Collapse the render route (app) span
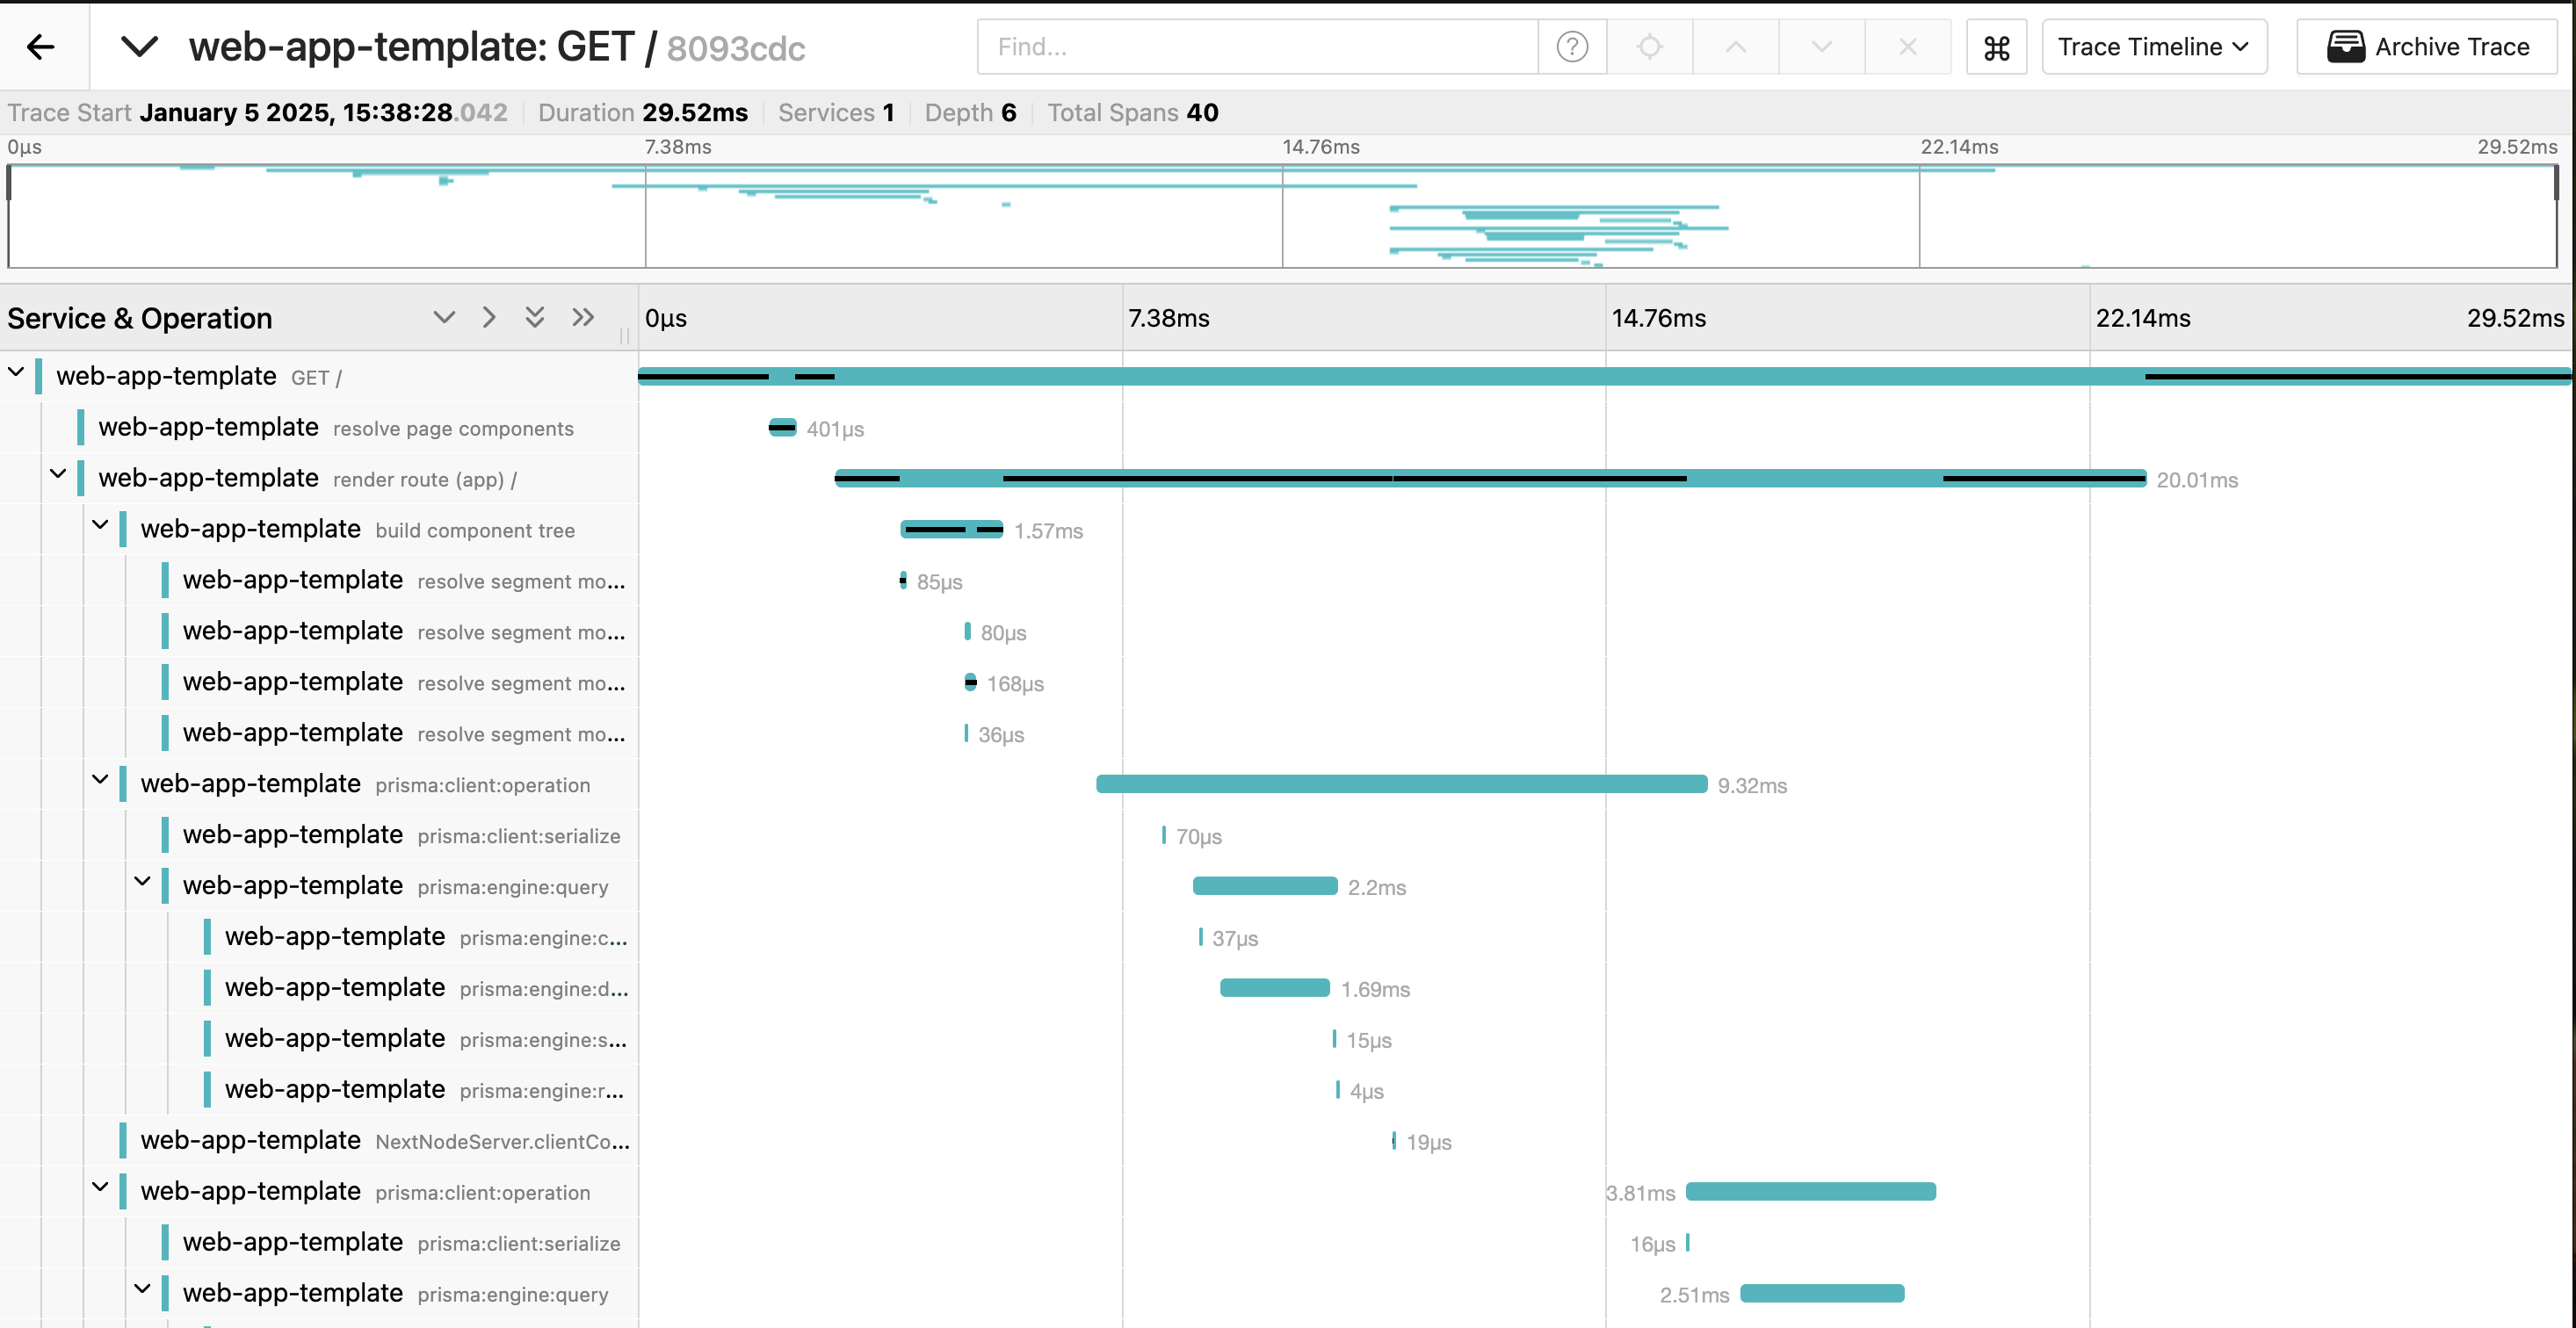This screenshot has width=2576, height=1328. tap(58, 474)
